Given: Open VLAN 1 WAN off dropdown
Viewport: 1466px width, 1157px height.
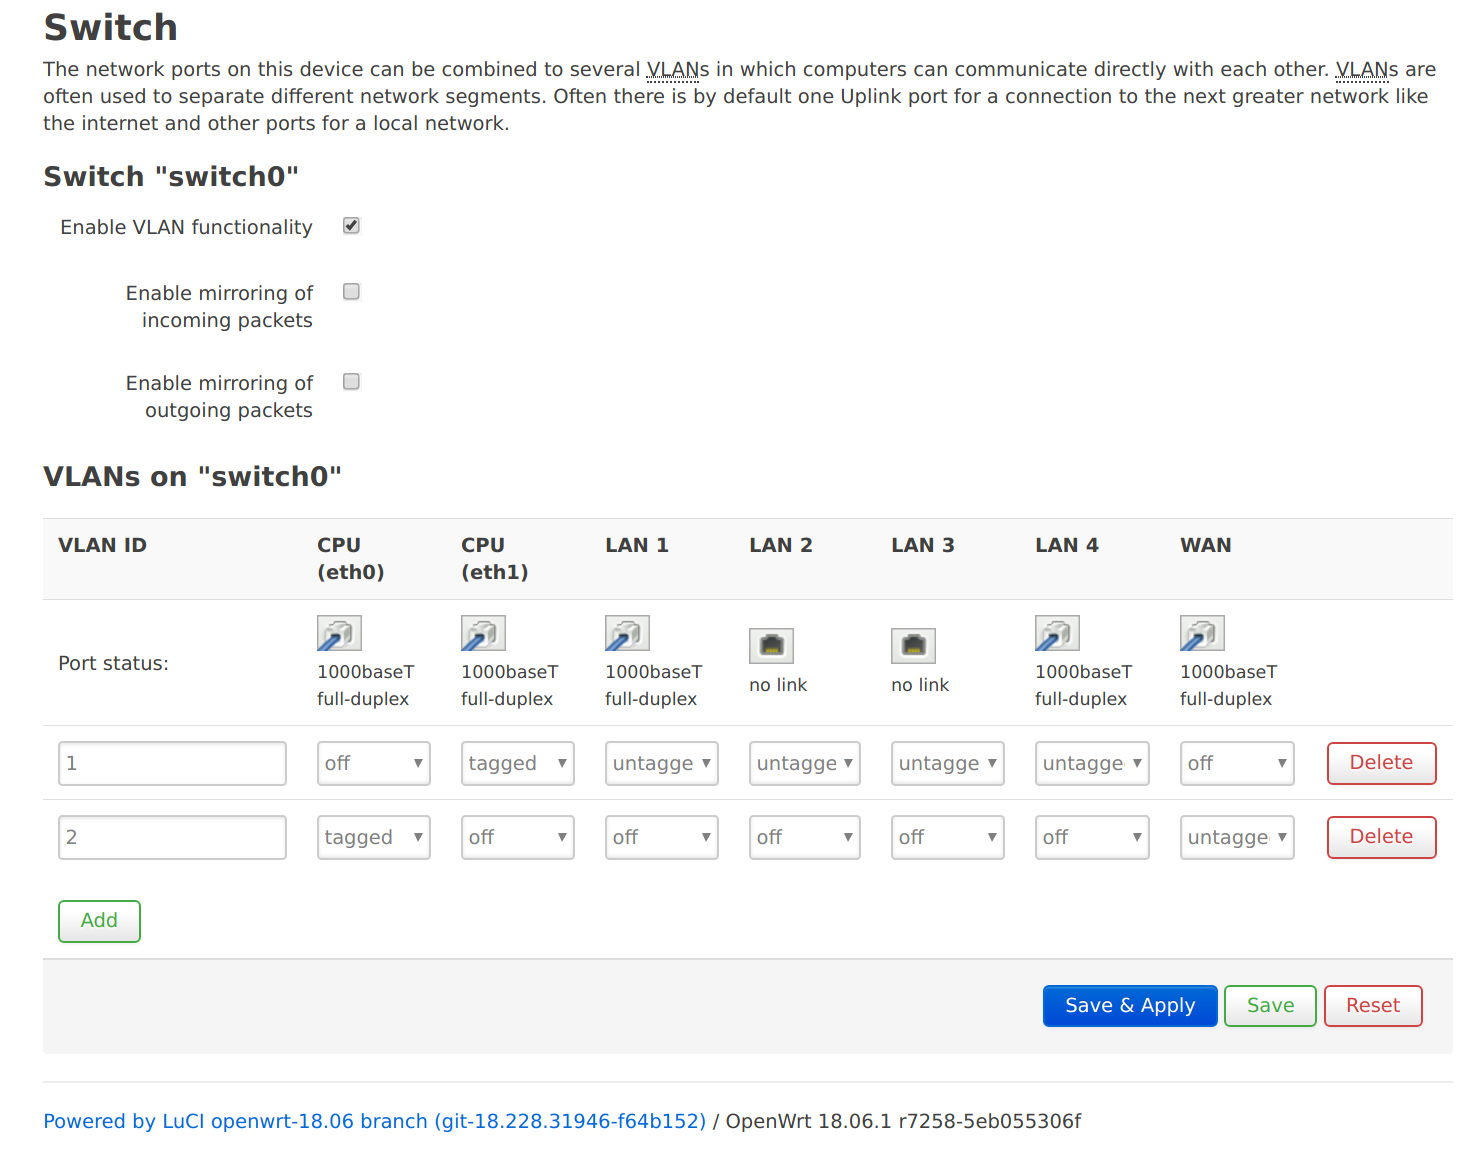Looking at the screenshot, I should point(1237,763).
